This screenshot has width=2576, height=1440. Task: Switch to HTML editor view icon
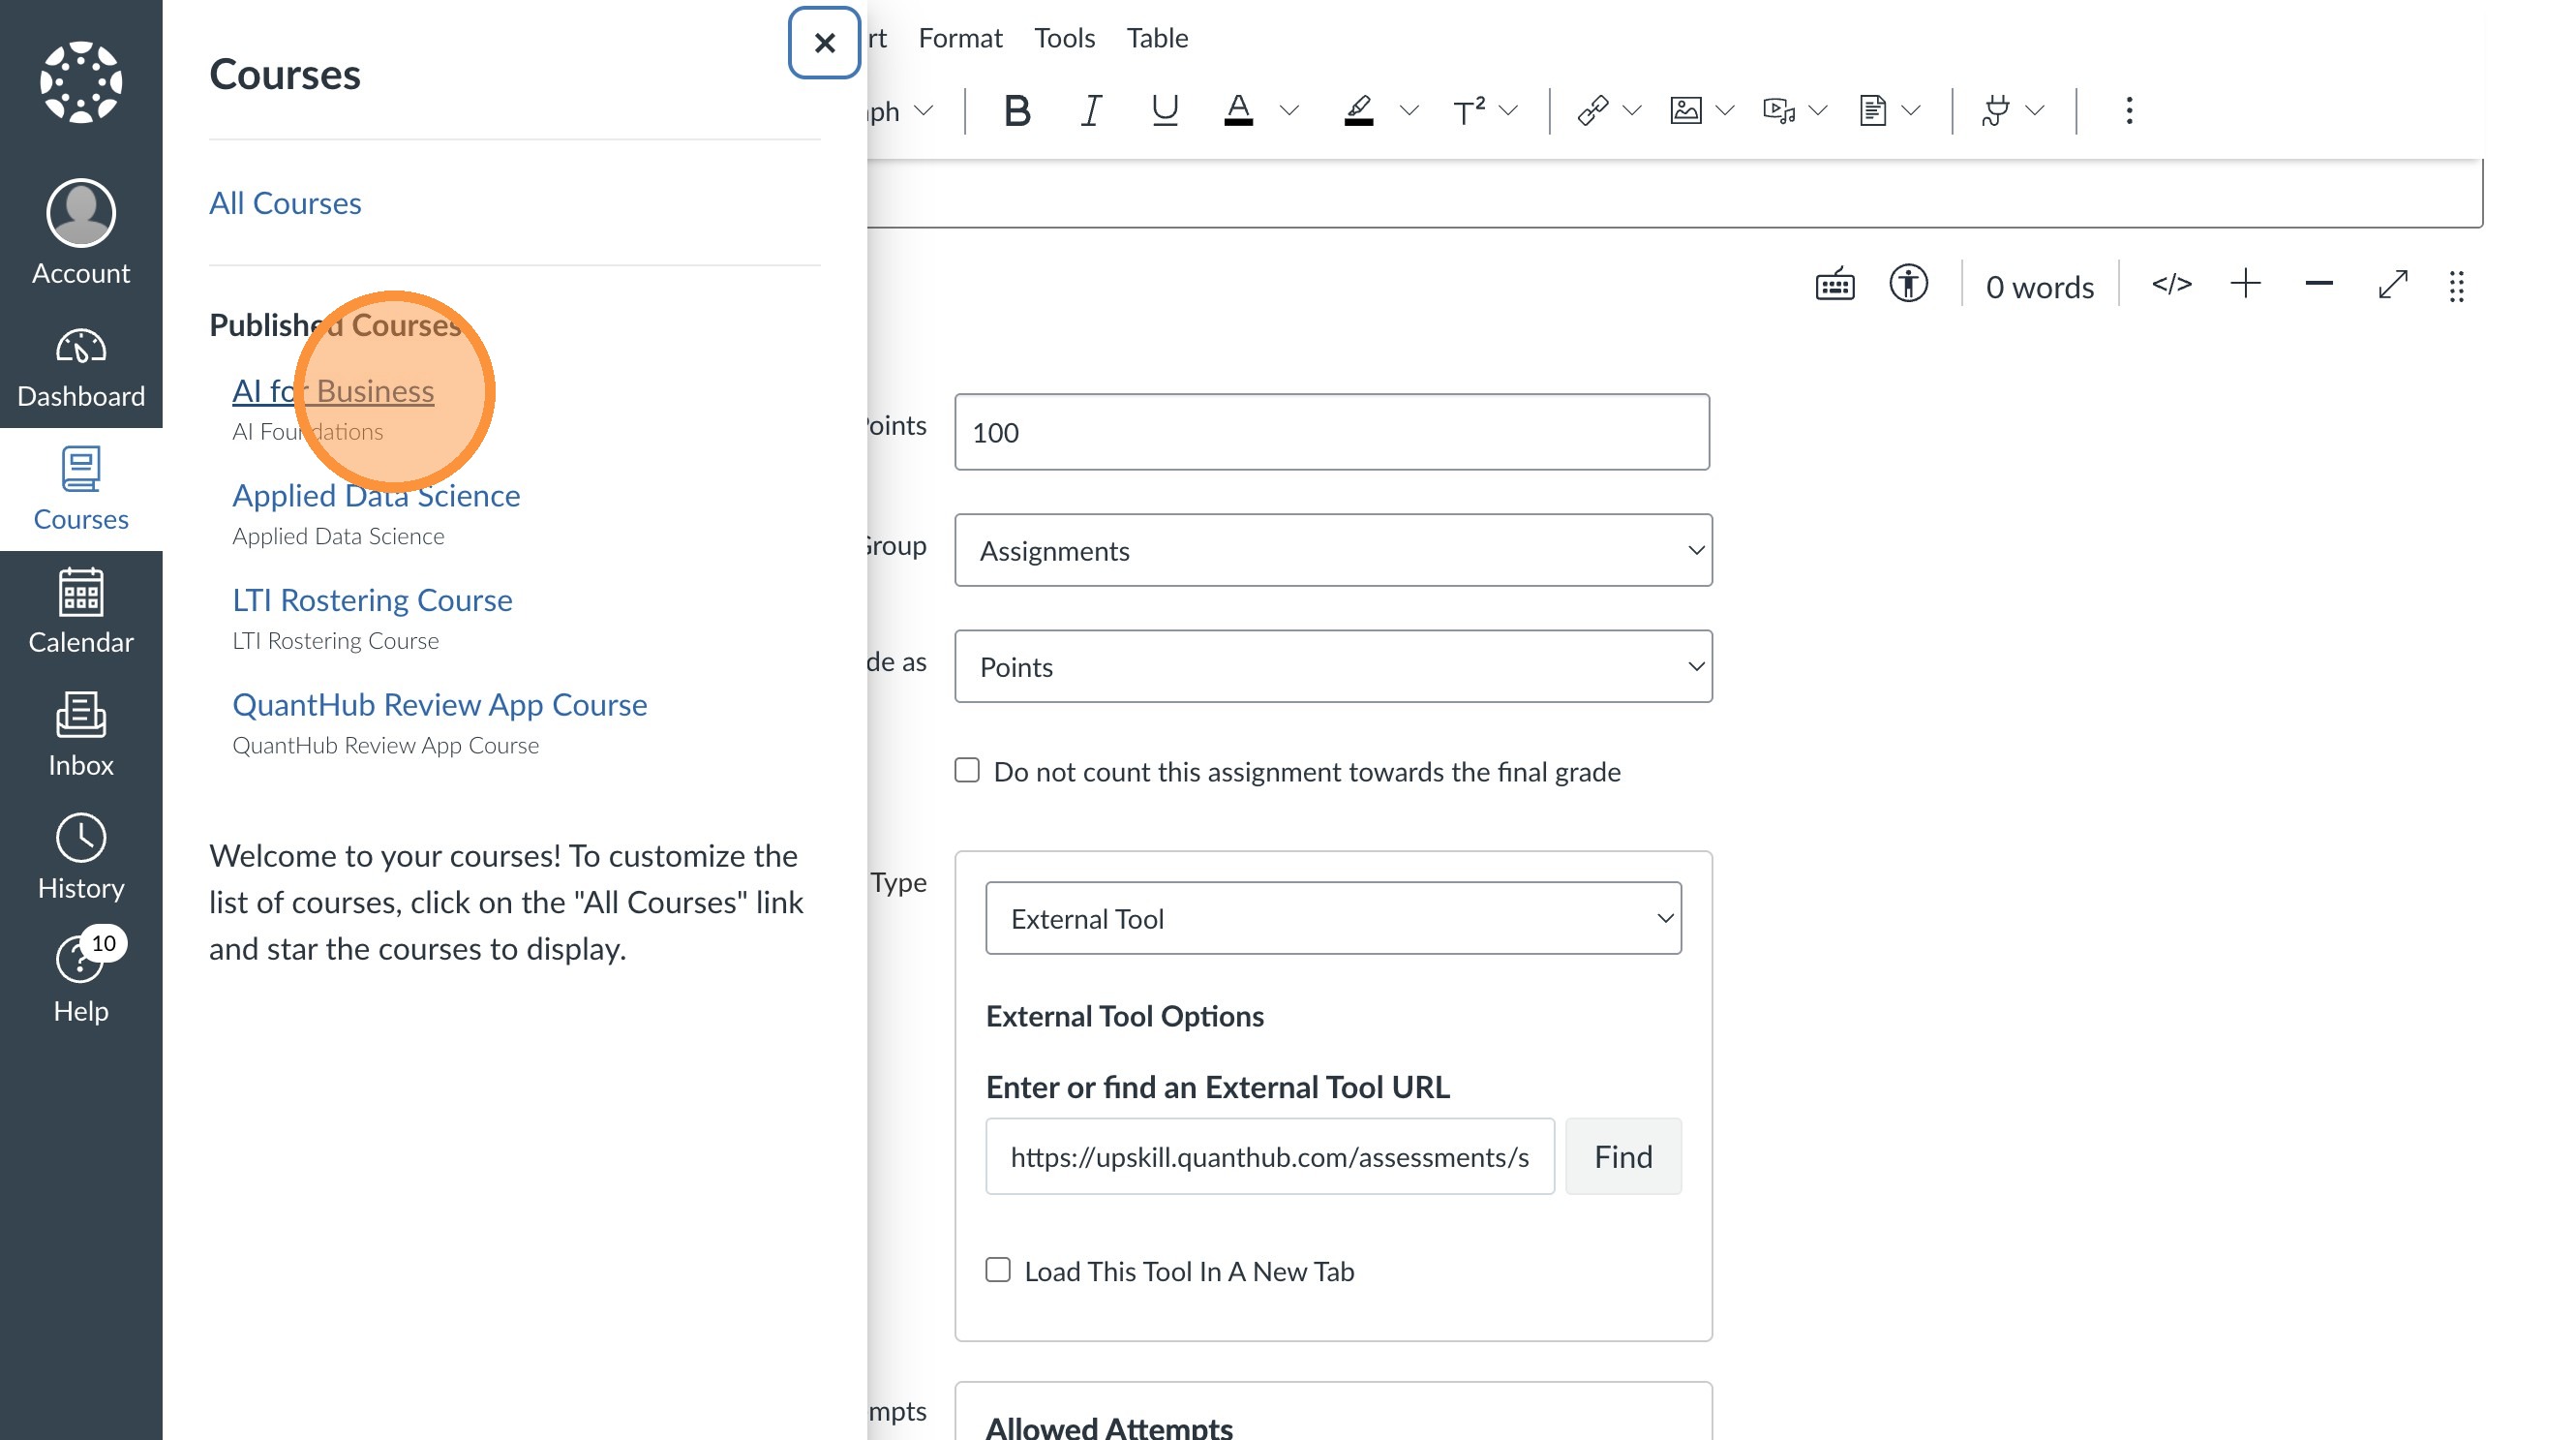pyautogui.click(x=2171, y=285)
